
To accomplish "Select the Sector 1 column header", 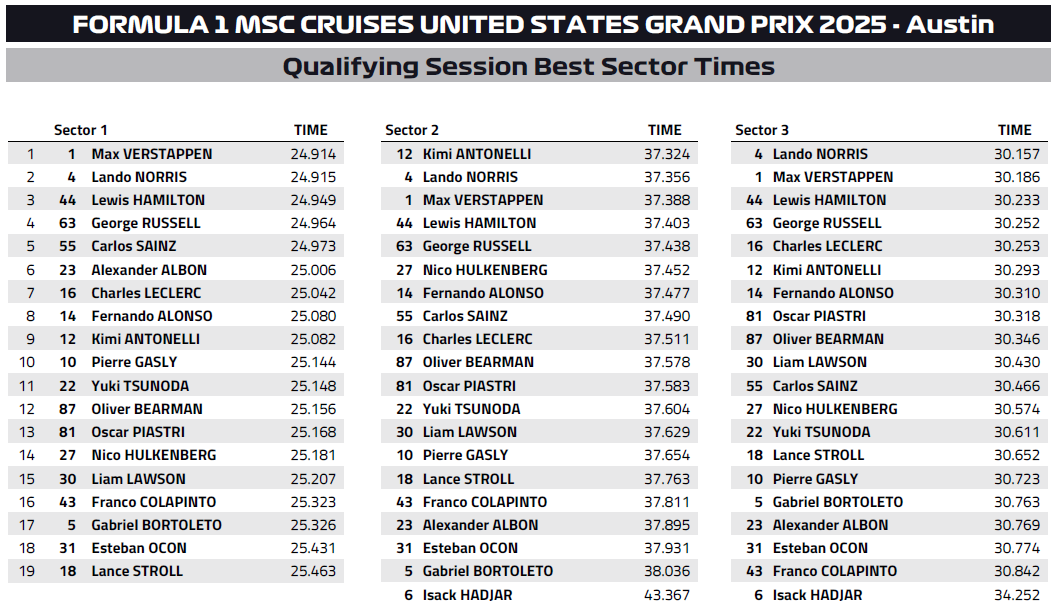I will point(80,130).
